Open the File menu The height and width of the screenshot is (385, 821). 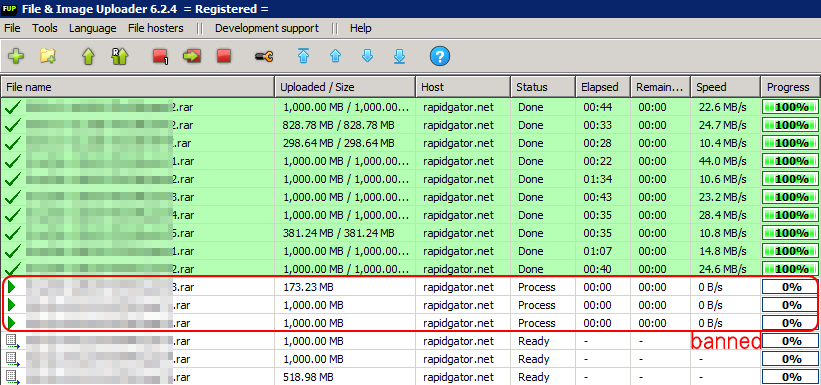(12, 28)
